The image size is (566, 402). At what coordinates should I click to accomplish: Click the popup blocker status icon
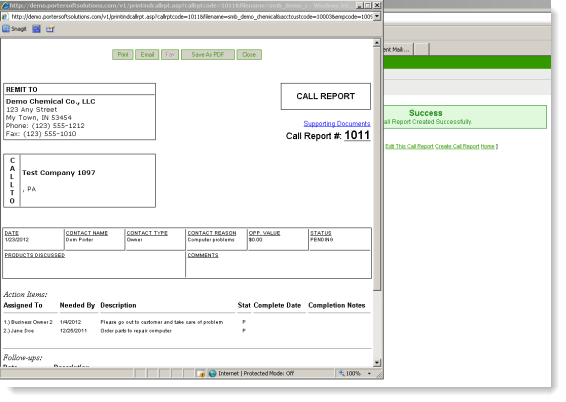point(201,373)
